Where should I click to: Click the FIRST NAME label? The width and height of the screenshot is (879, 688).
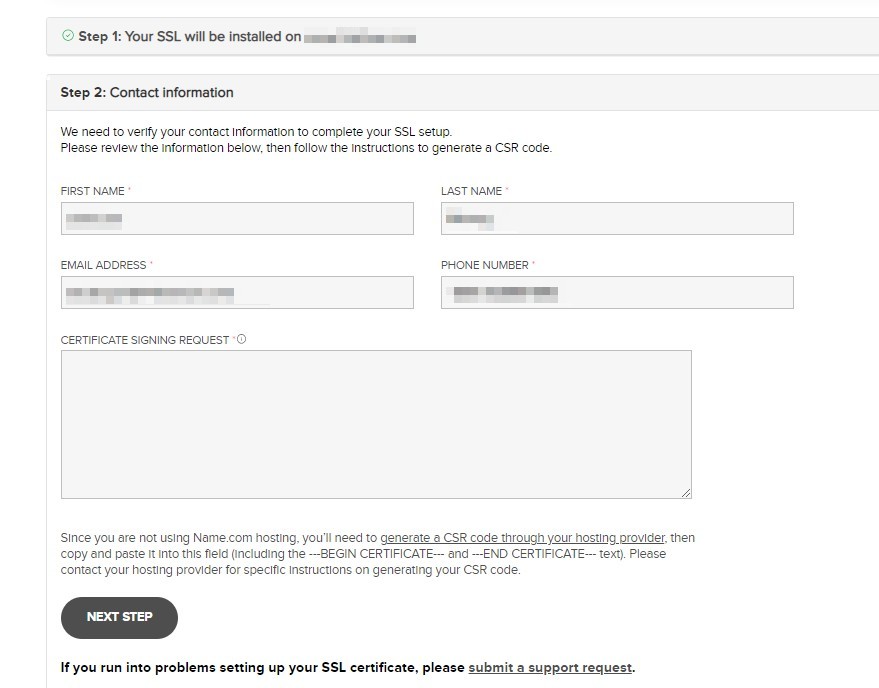tap(92, 191)
